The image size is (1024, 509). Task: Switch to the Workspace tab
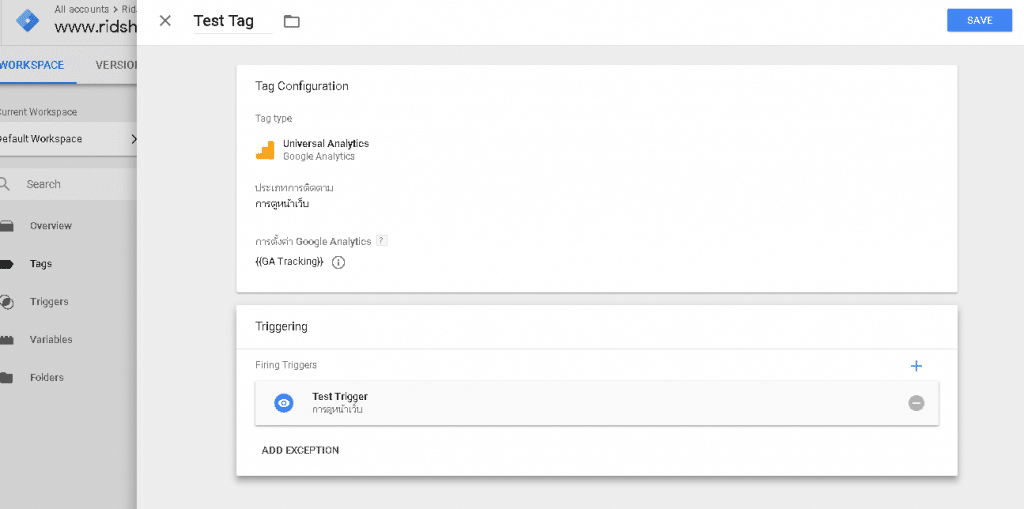pos(32,65)
